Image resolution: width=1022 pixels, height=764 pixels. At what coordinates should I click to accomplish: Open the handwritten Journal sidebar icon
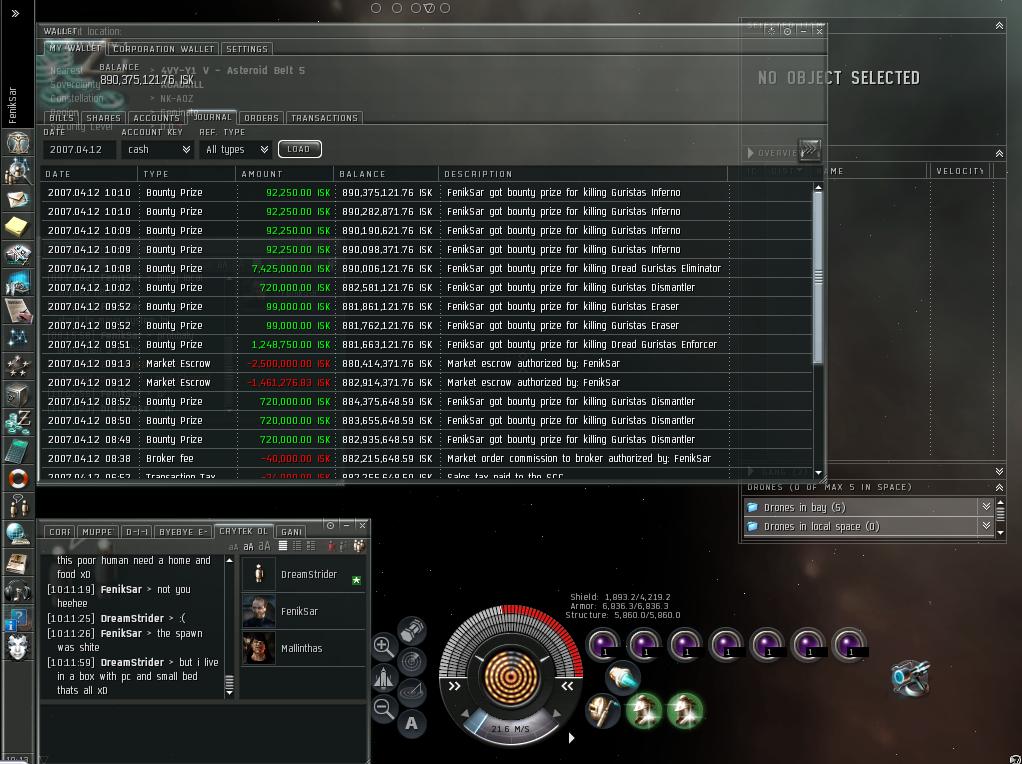click(x=18, y=310)
